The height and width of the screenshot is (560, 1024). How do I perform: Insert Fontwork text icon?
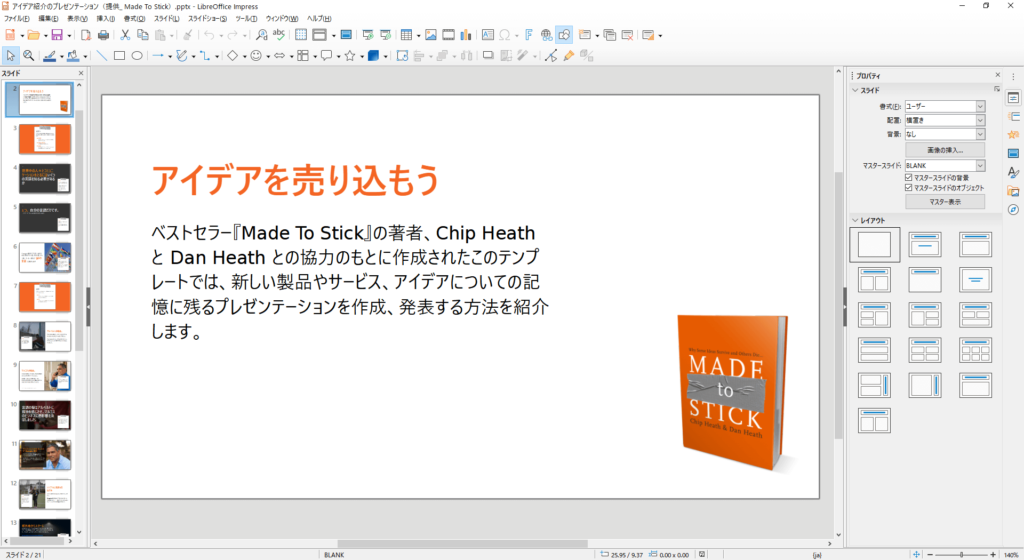coord(529,35)
